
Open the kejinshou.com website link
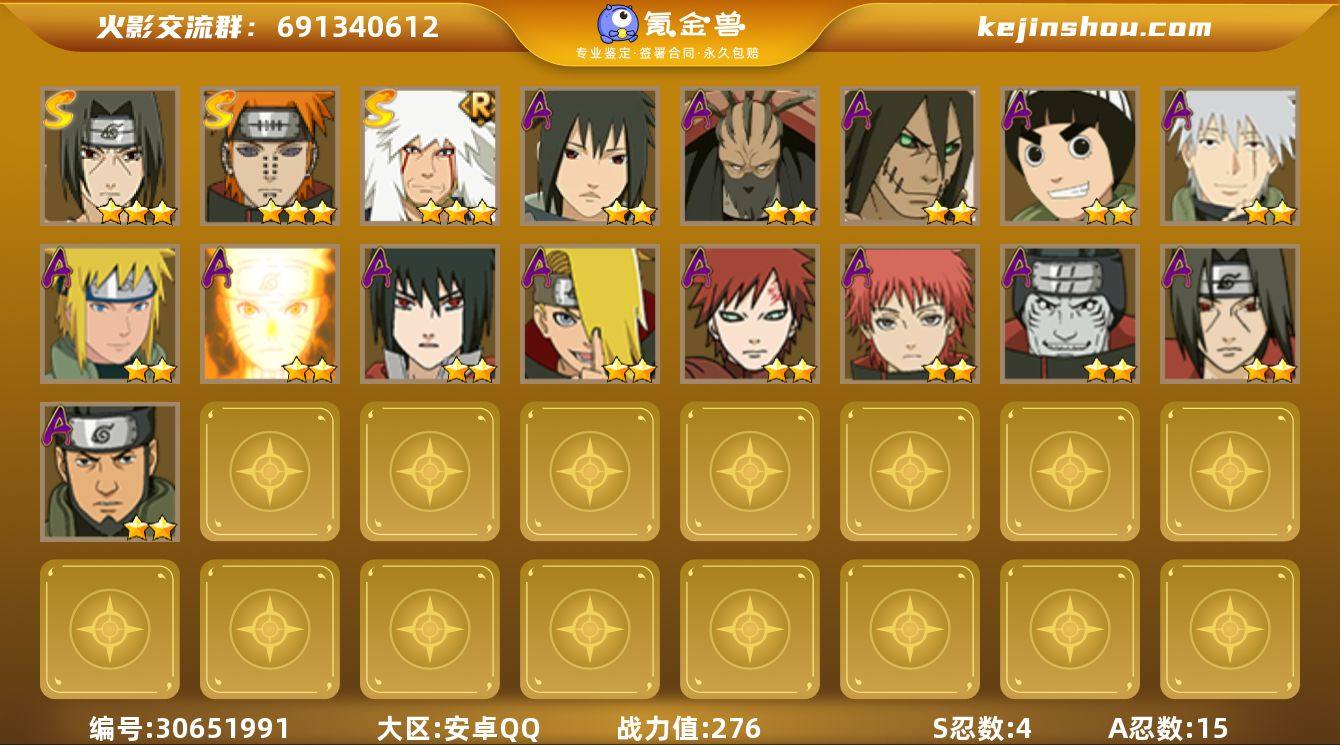click(x=1094, y=27)
